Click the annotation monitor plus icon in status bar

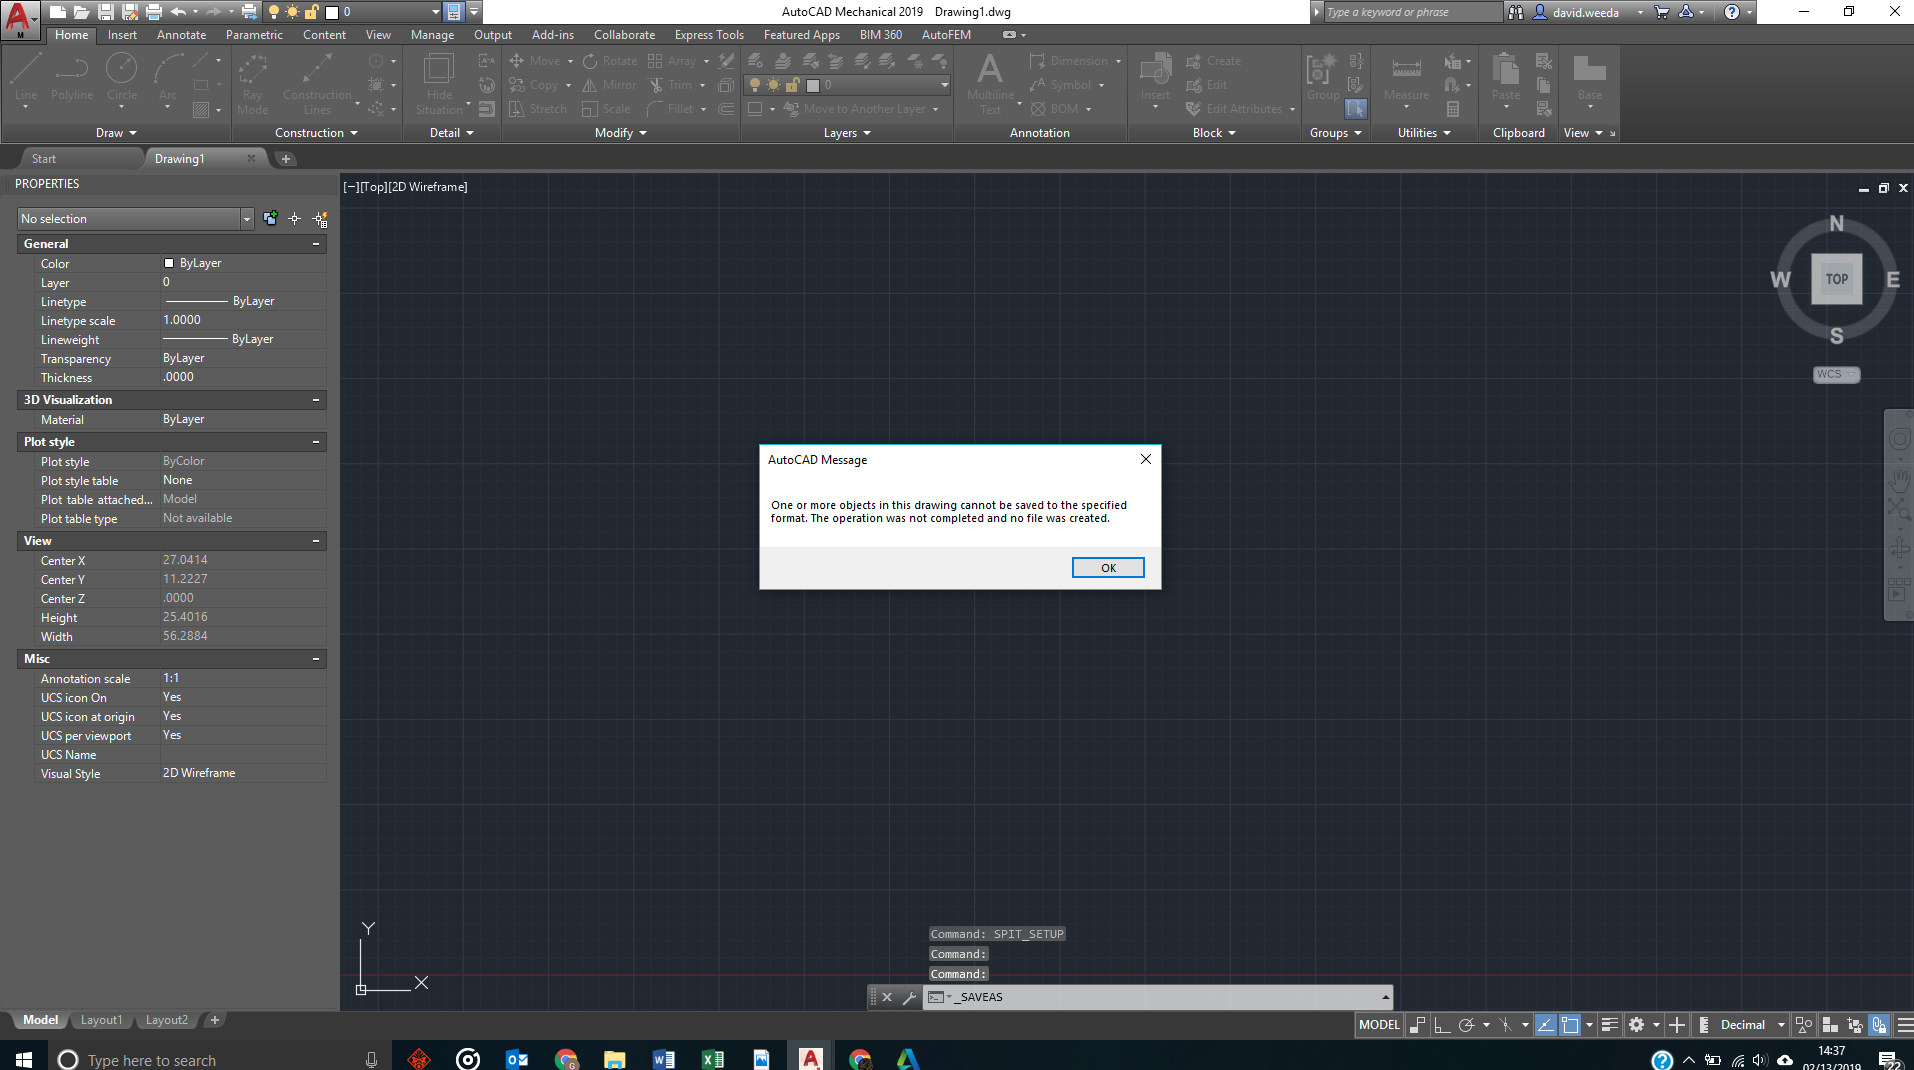click(x=1677, y=1025)
